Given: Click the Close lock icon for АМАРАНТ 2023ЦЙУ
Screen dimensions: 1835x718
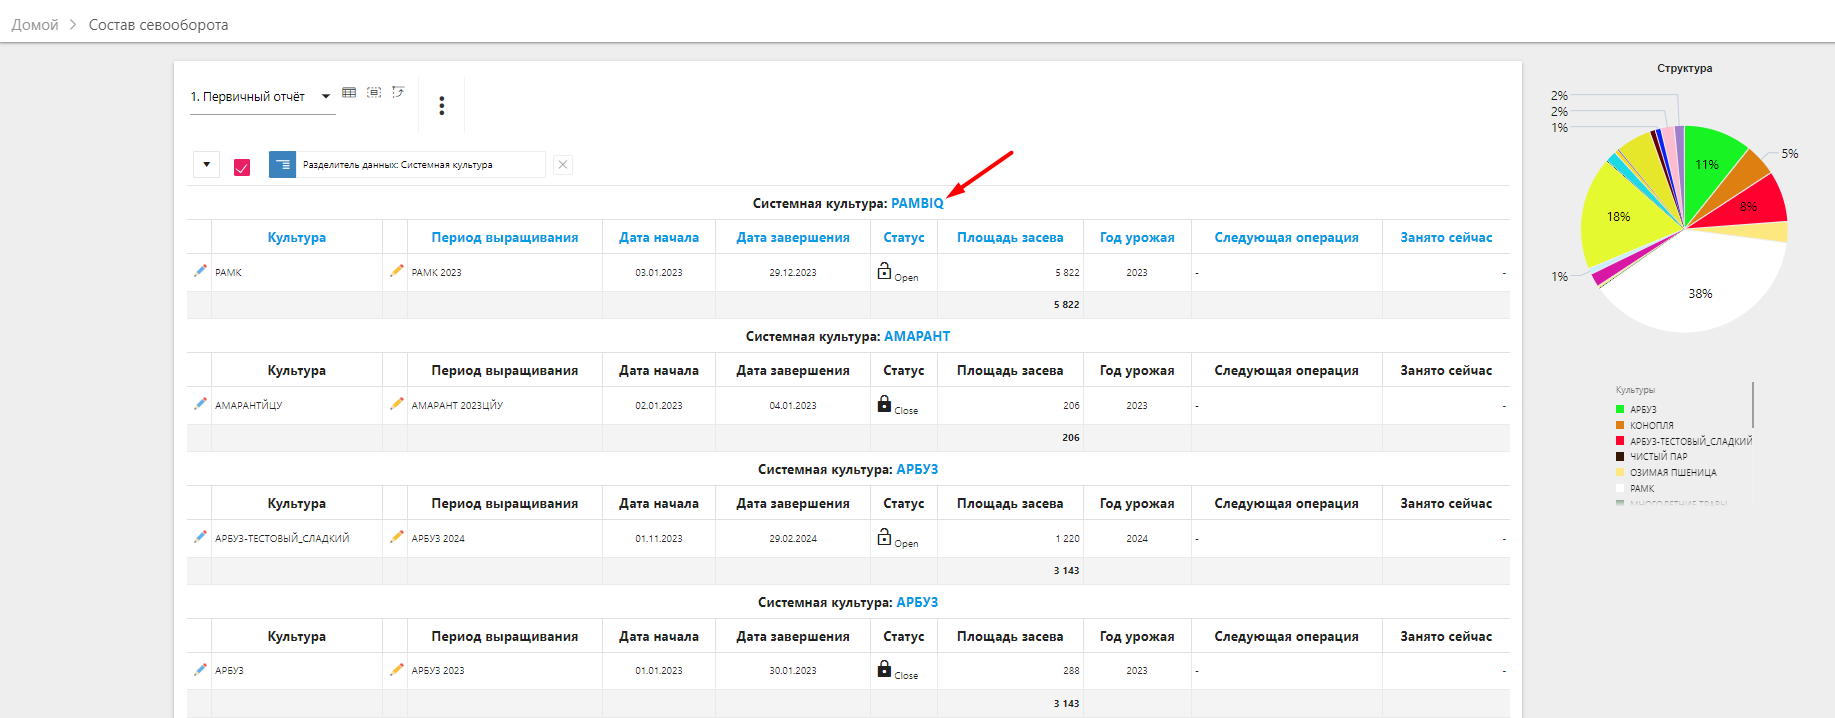Looking at the screenshot, I should pos(884,404).
